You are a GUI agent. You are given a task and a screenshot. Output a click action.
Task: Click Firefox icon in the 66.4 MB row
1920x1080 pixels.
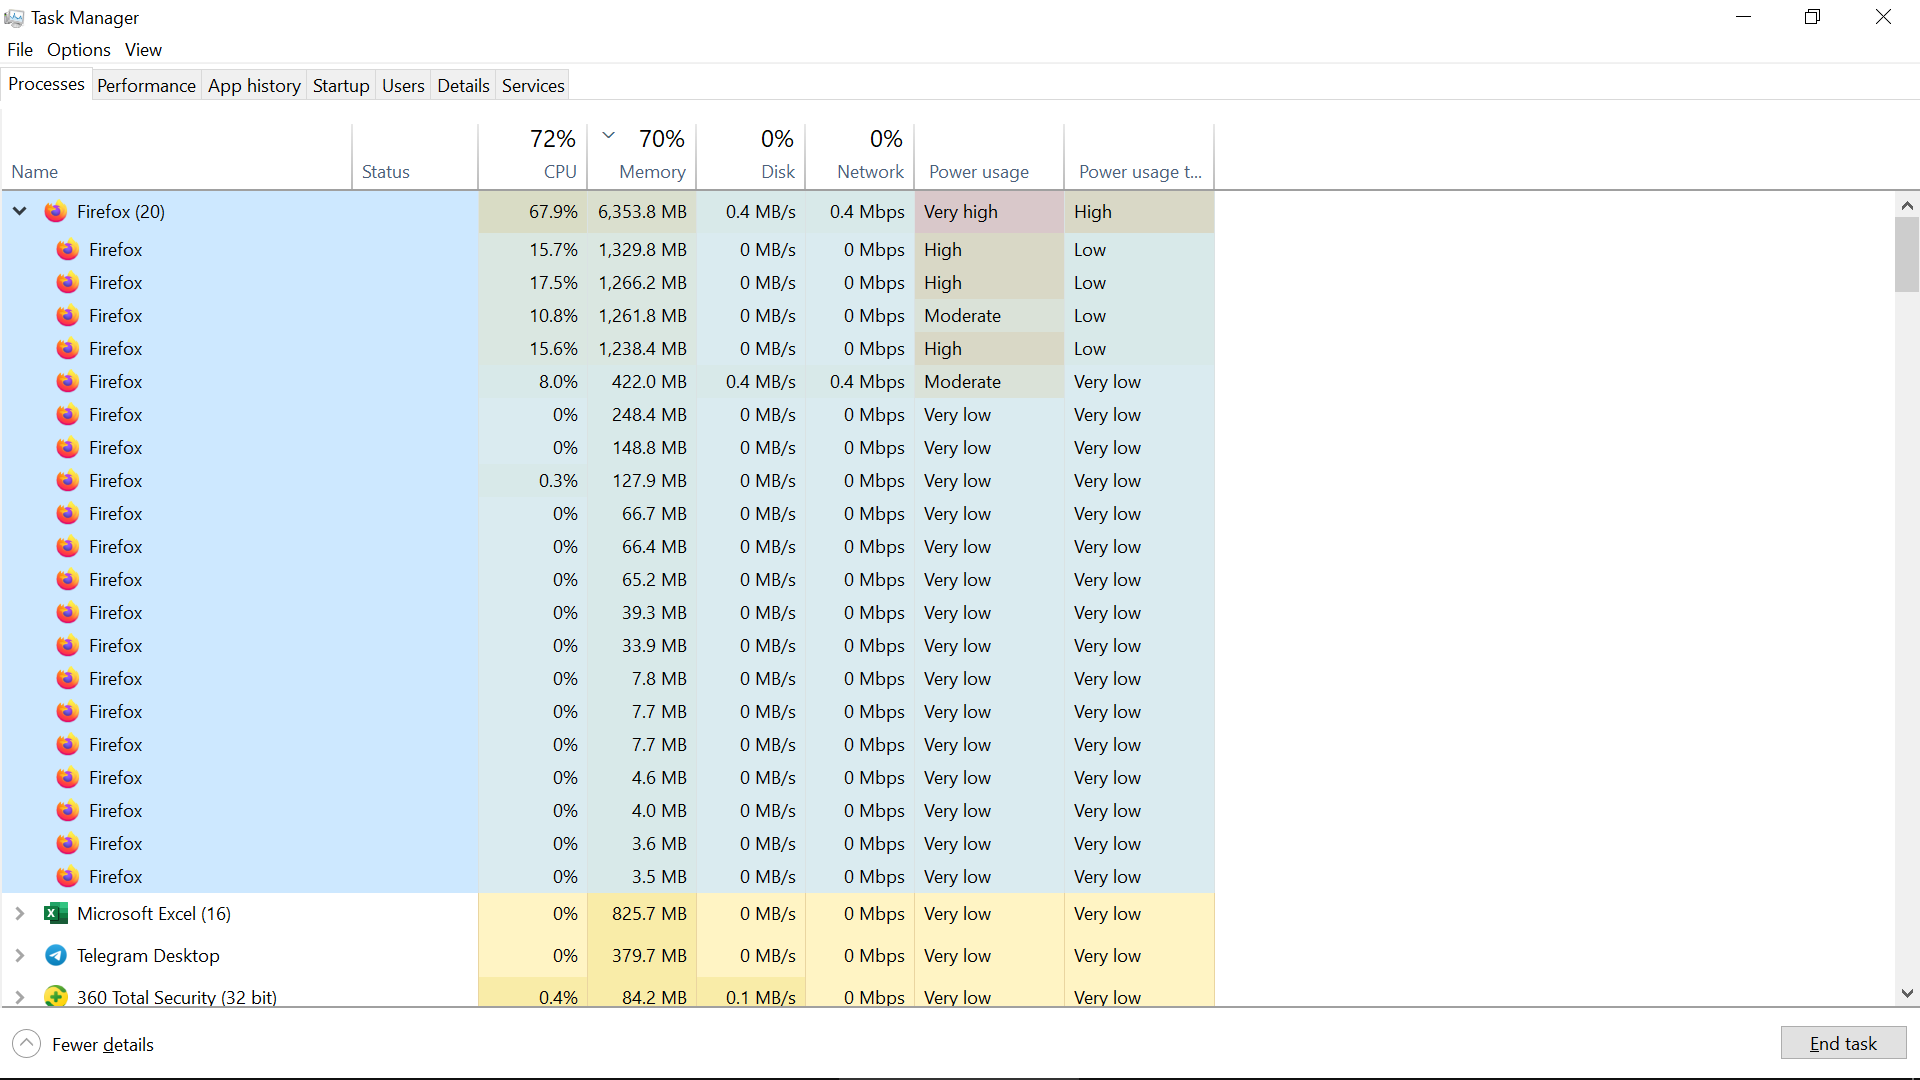(67, 547)
